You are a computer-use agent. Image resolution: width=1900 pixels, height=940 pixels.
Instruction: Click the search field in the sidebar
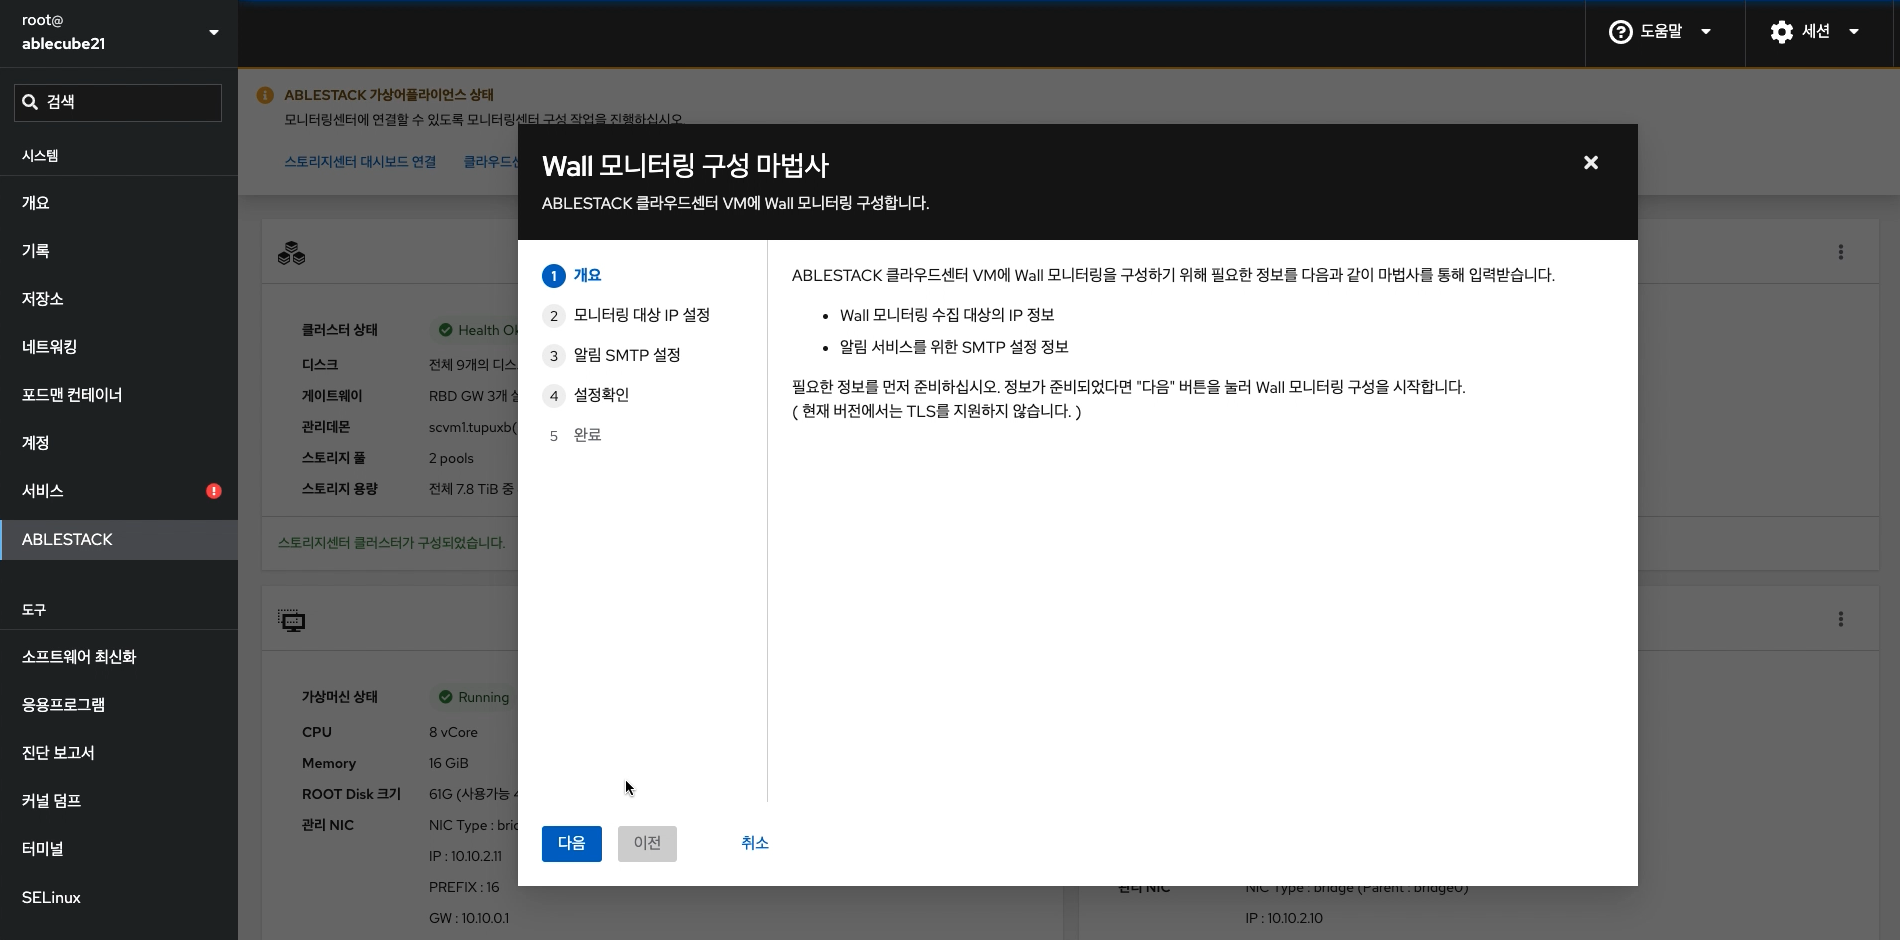pos(118,102)
